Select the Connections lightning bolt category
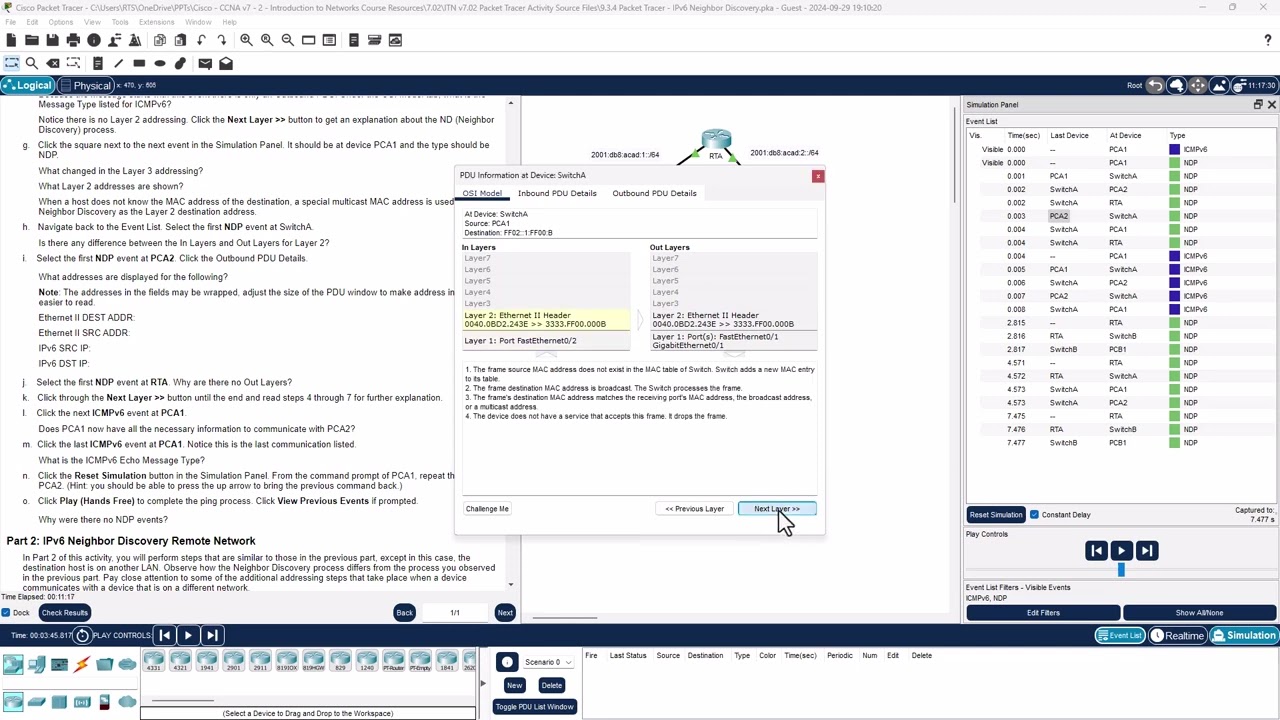Screen dimensions: 1280x720 [x=82, y=663]
